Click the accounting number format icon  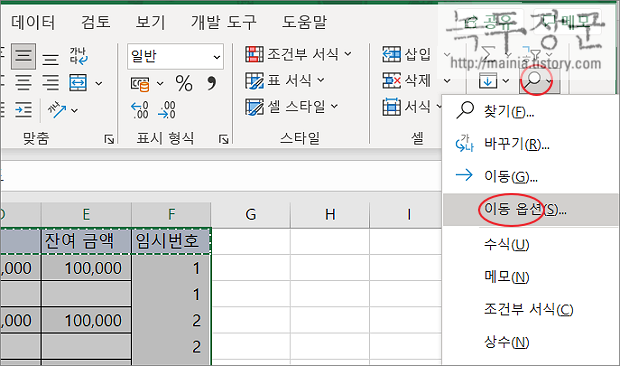[140, 83]
